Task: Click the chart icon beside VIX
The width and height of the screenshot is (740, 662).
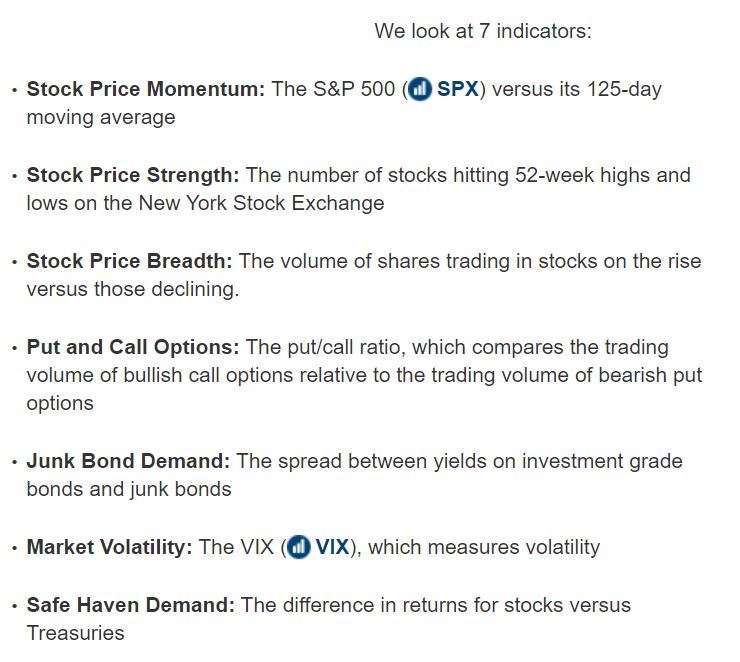Action: [298, 547]
